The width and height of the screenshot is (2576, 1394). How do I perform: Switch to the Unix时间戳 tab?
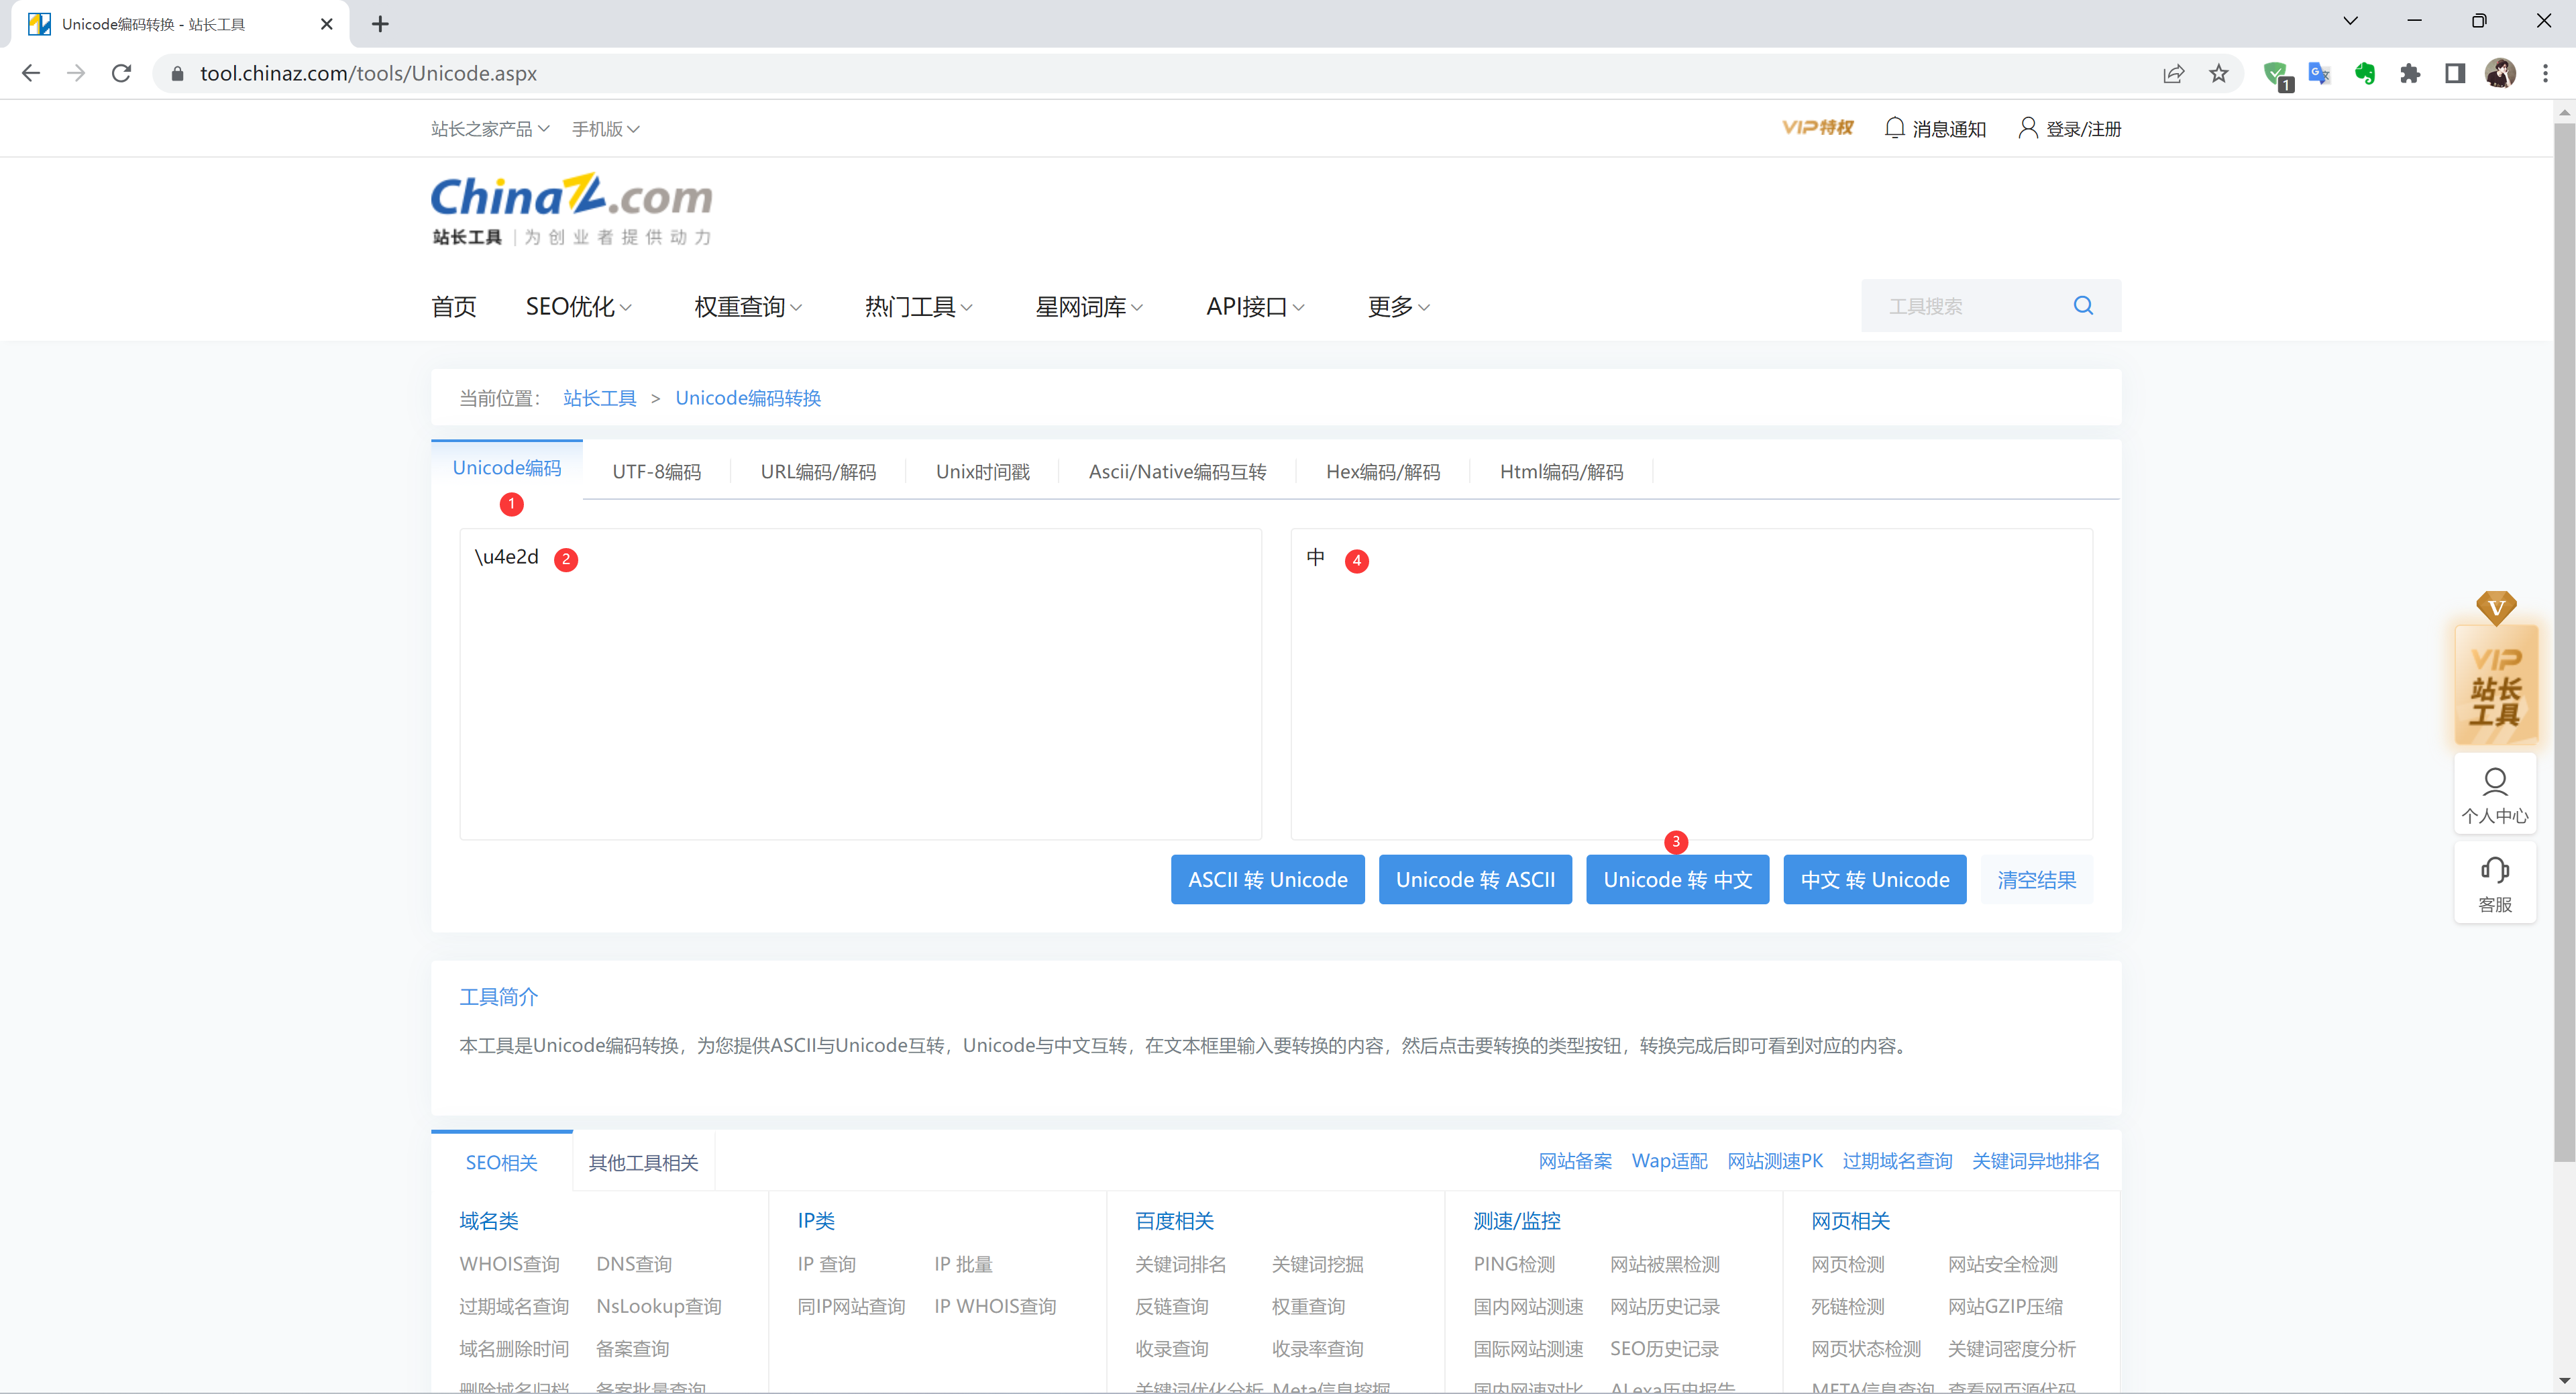click(x=982, y=471)
